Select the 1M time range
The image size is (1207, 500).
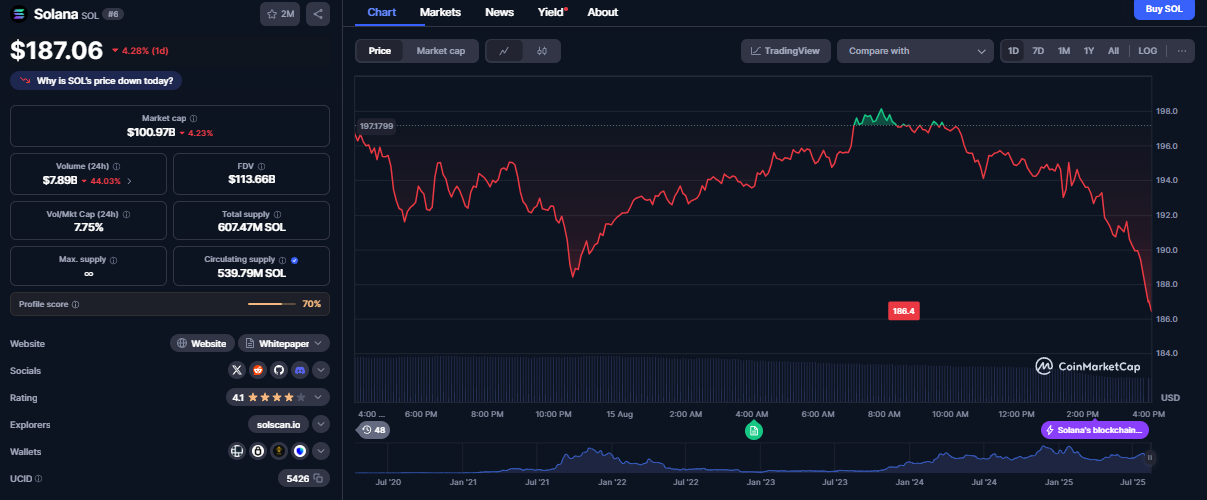pyautogui.click(x=1064, y=51)
